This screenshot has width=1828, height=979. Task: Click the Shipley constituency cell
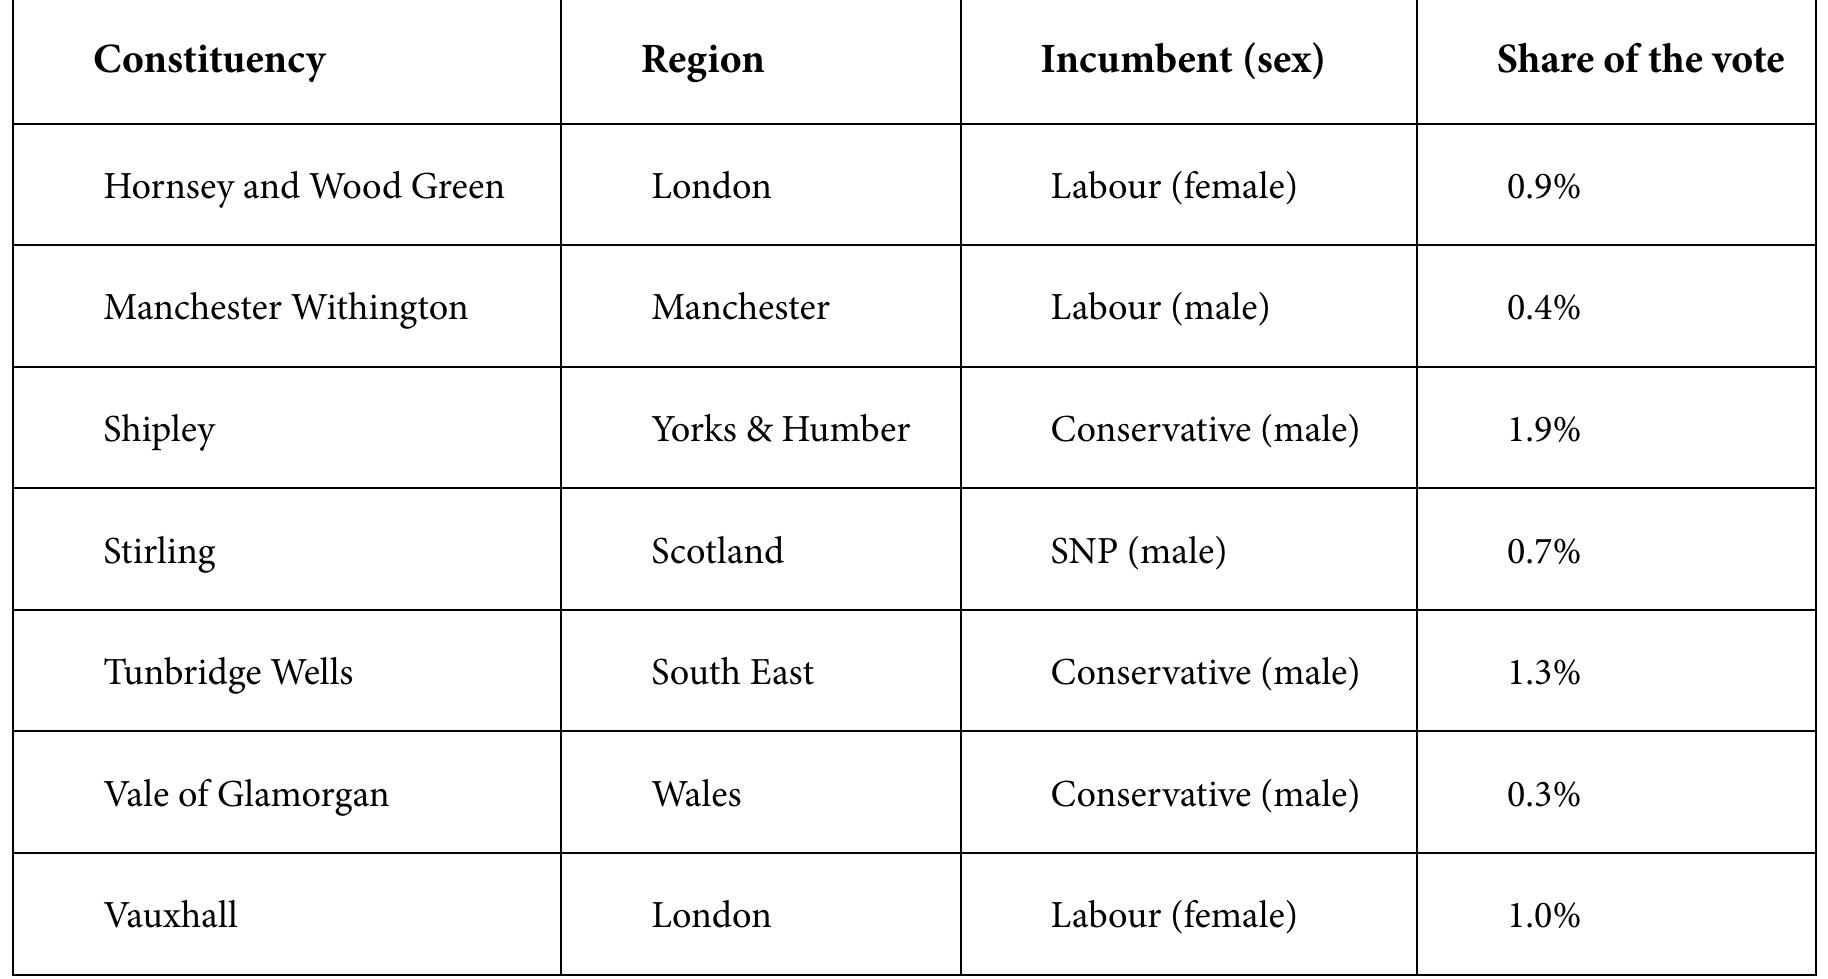[x=159, y=430]
